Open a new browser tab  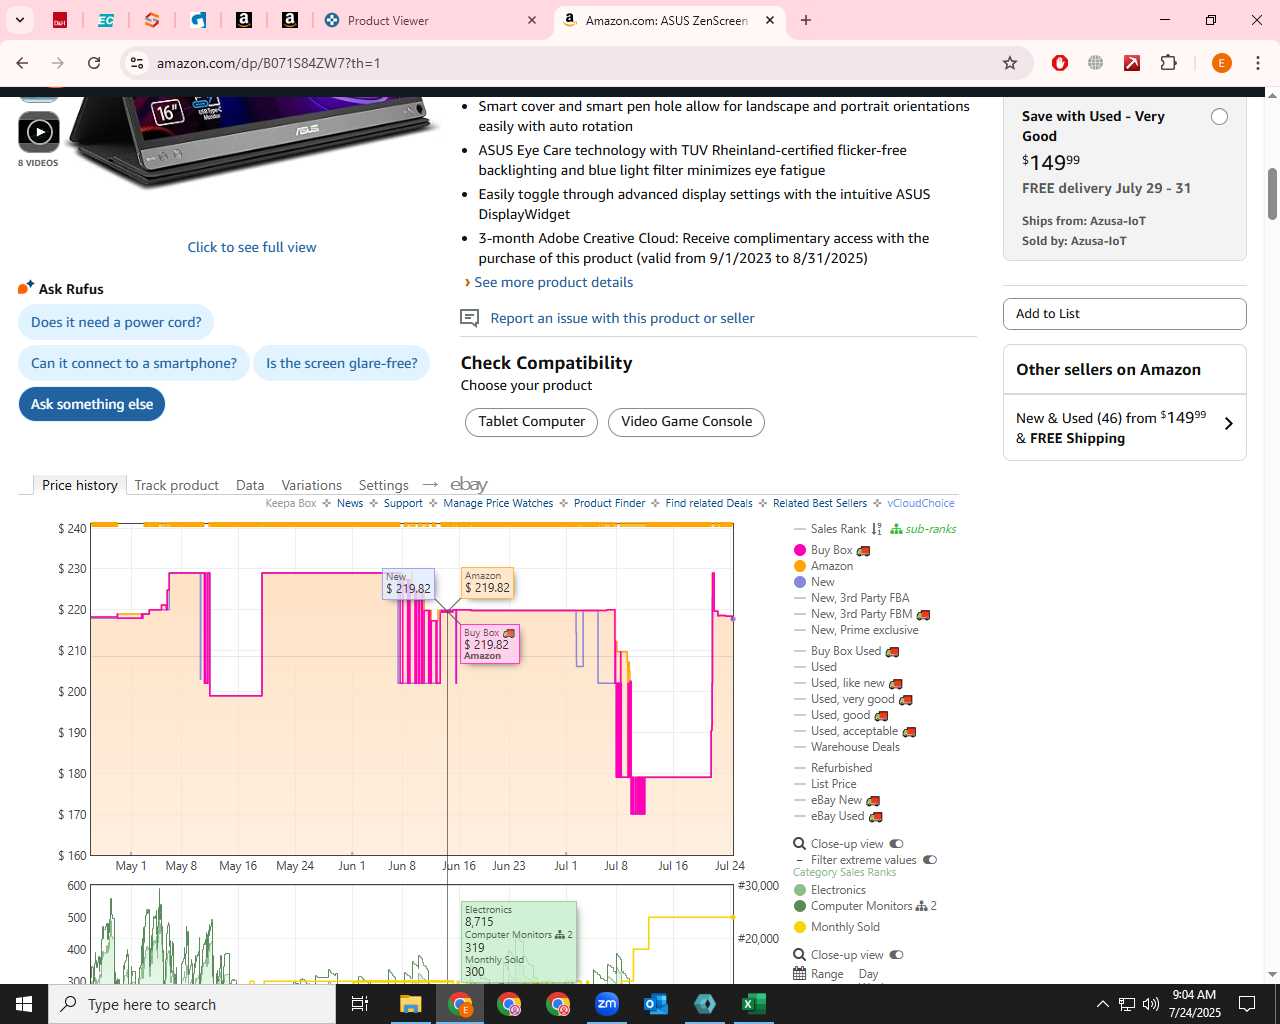(x=806, y=20)
